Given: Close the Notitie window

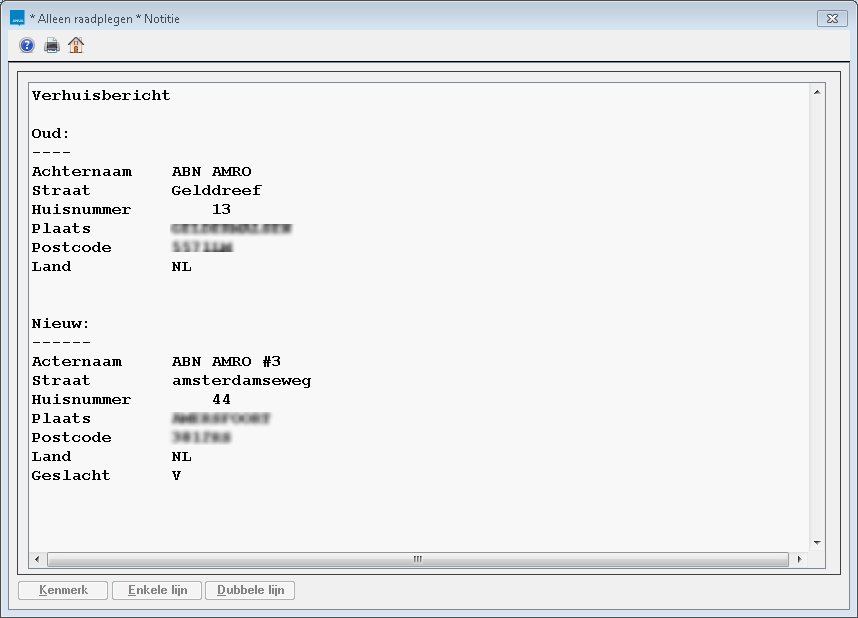Looking at the screenshot, I should tap(831, 18).
